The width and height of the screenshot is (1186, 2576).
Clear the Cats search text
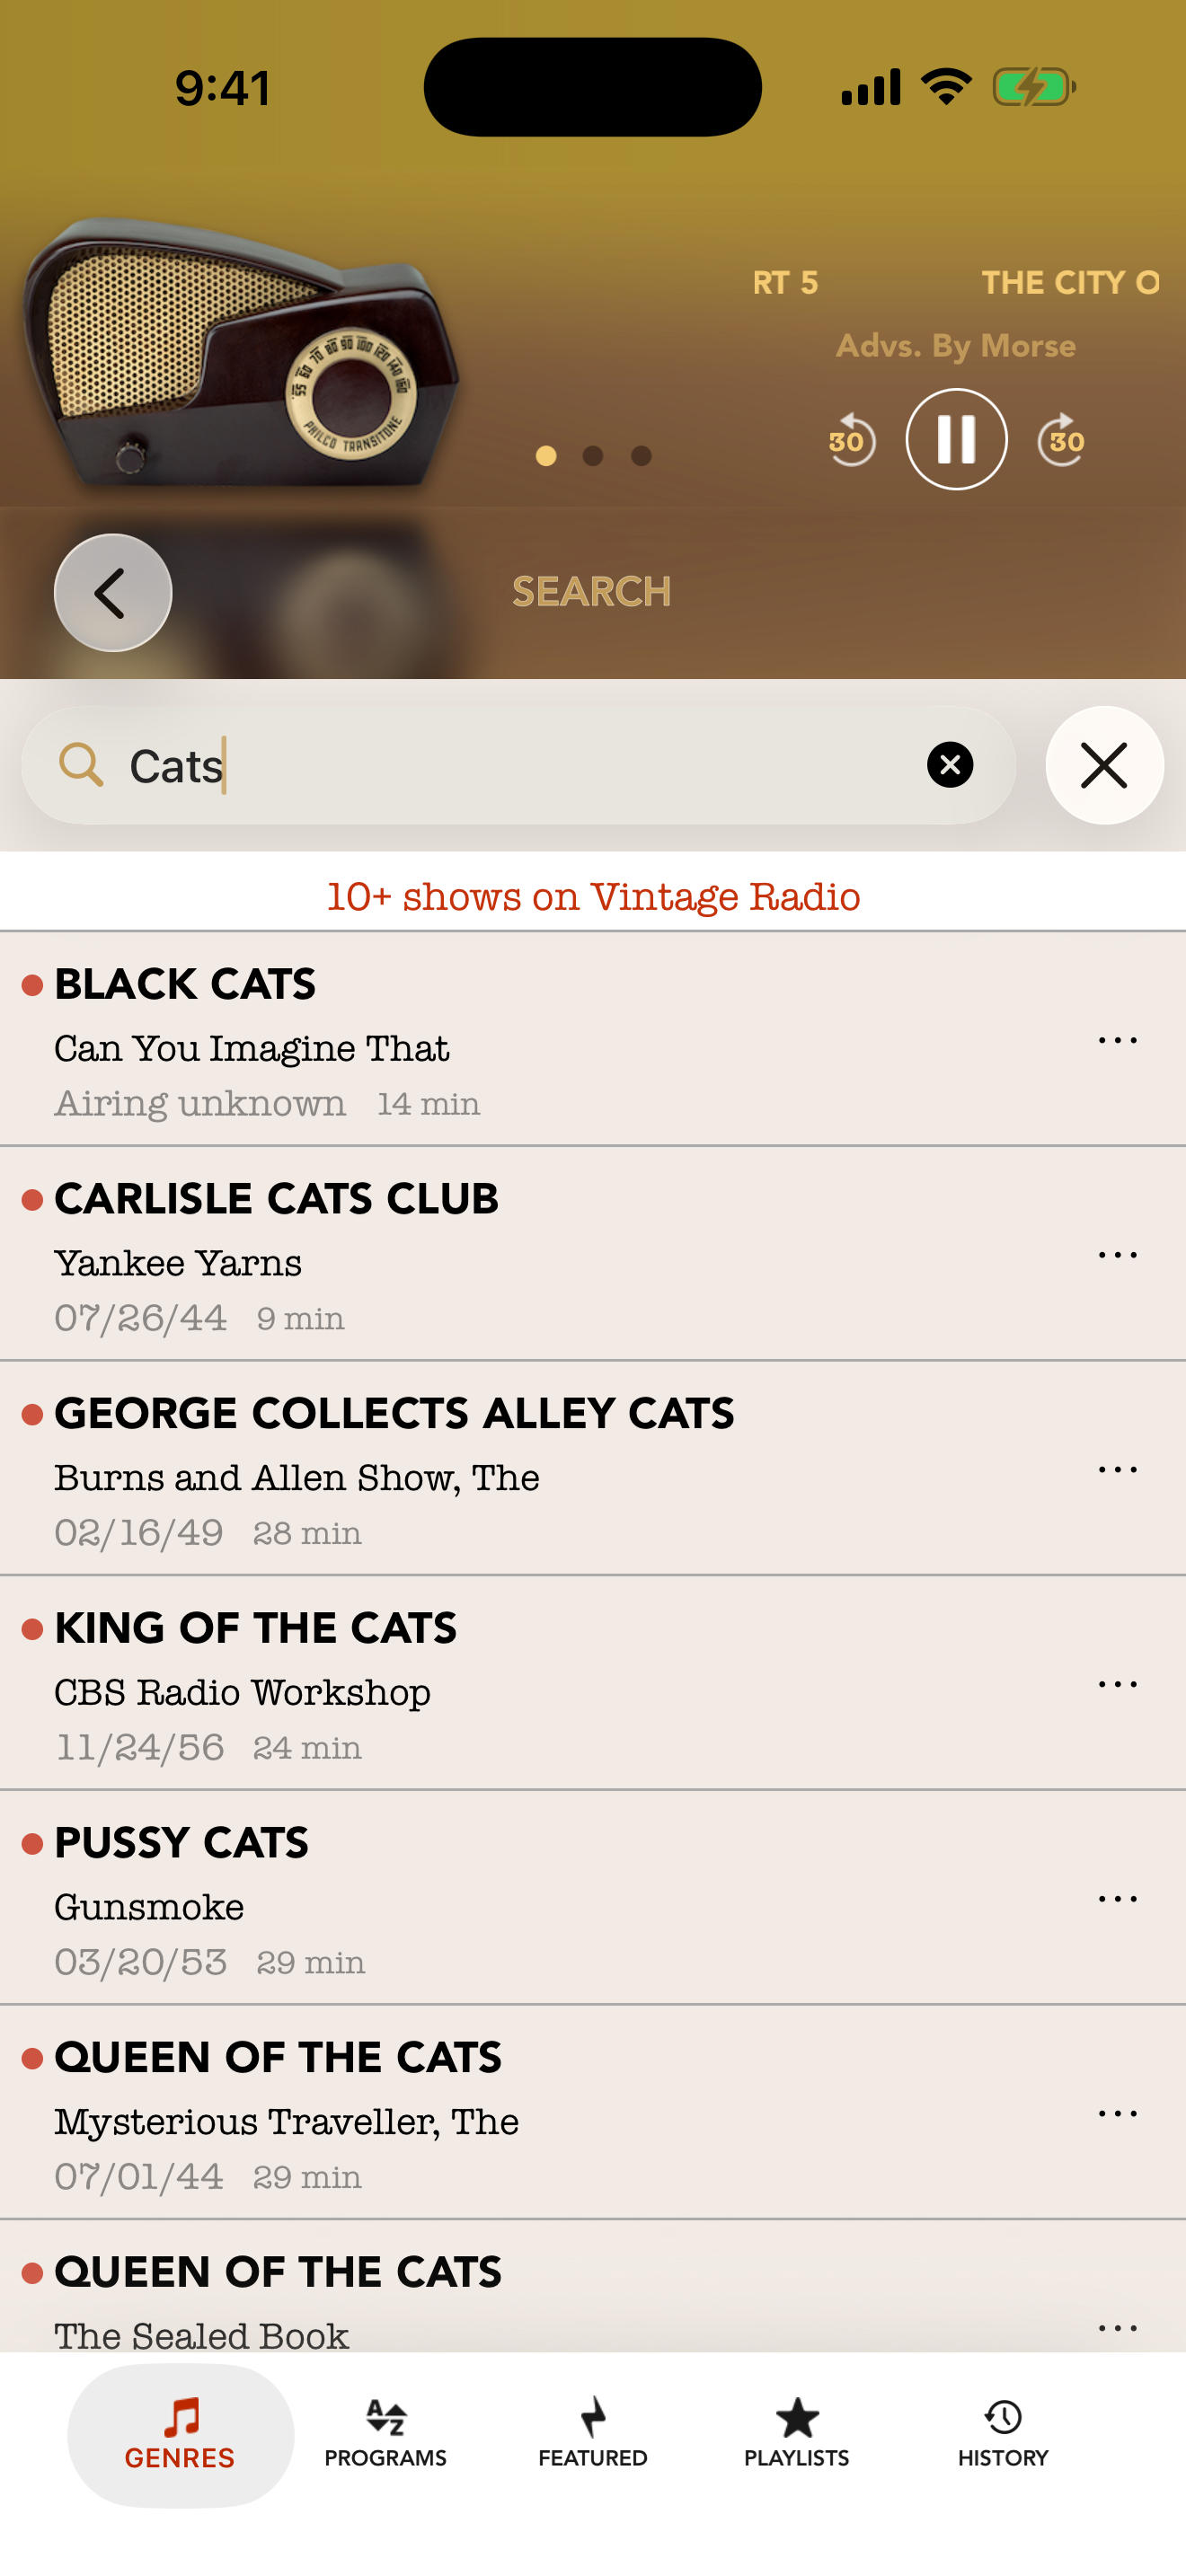pos(950,765)
